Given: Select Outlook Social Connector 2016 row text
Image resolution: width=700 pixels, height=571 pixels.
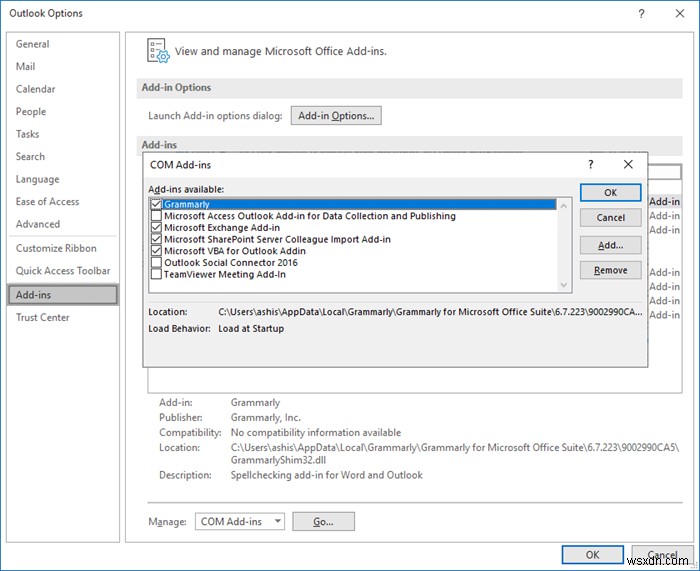Looking at the screenshot, I should click(231, 263).
